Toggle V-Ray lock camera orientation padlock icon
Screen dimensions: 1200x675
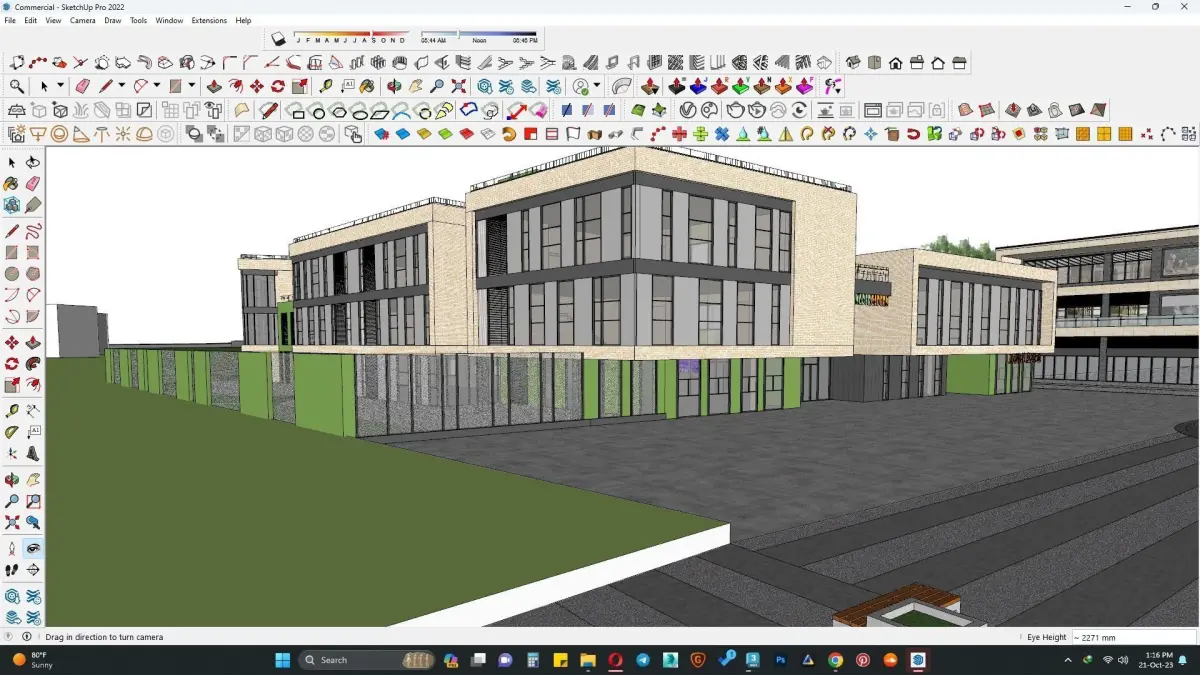click(936, 110)
